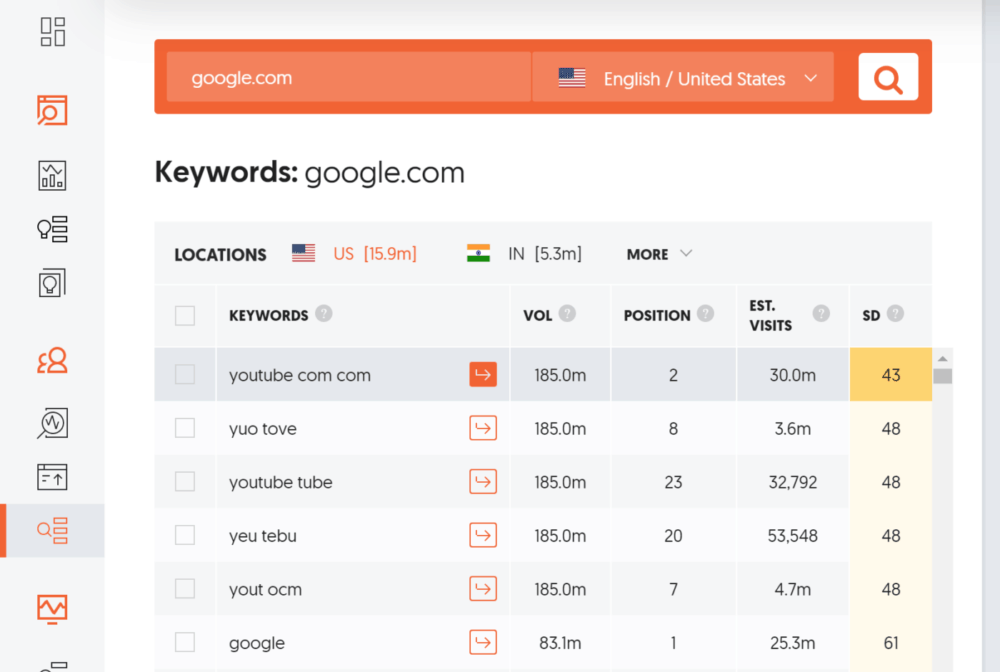Enable the checkbox beside the google keyword

click(x=185, y=642)
